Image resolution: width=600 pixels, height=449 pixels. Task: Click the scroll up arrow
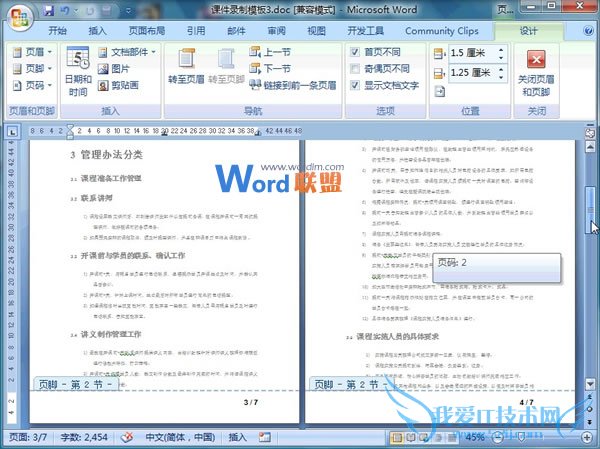[x=590, y=147]
